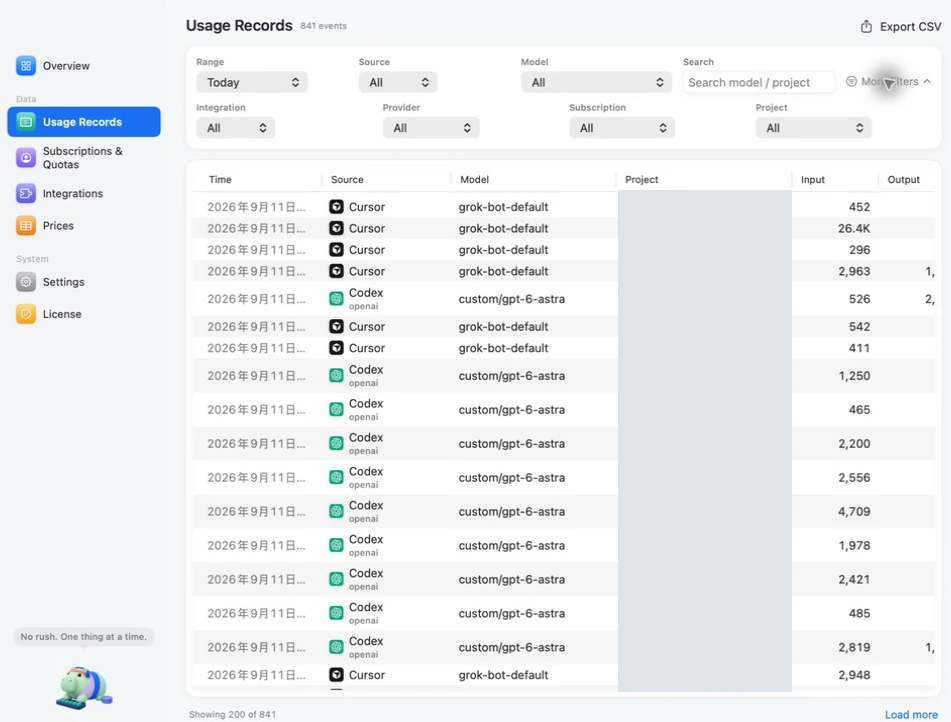Click the input value 4,709

pyautogui.click(x=854, y=511)
